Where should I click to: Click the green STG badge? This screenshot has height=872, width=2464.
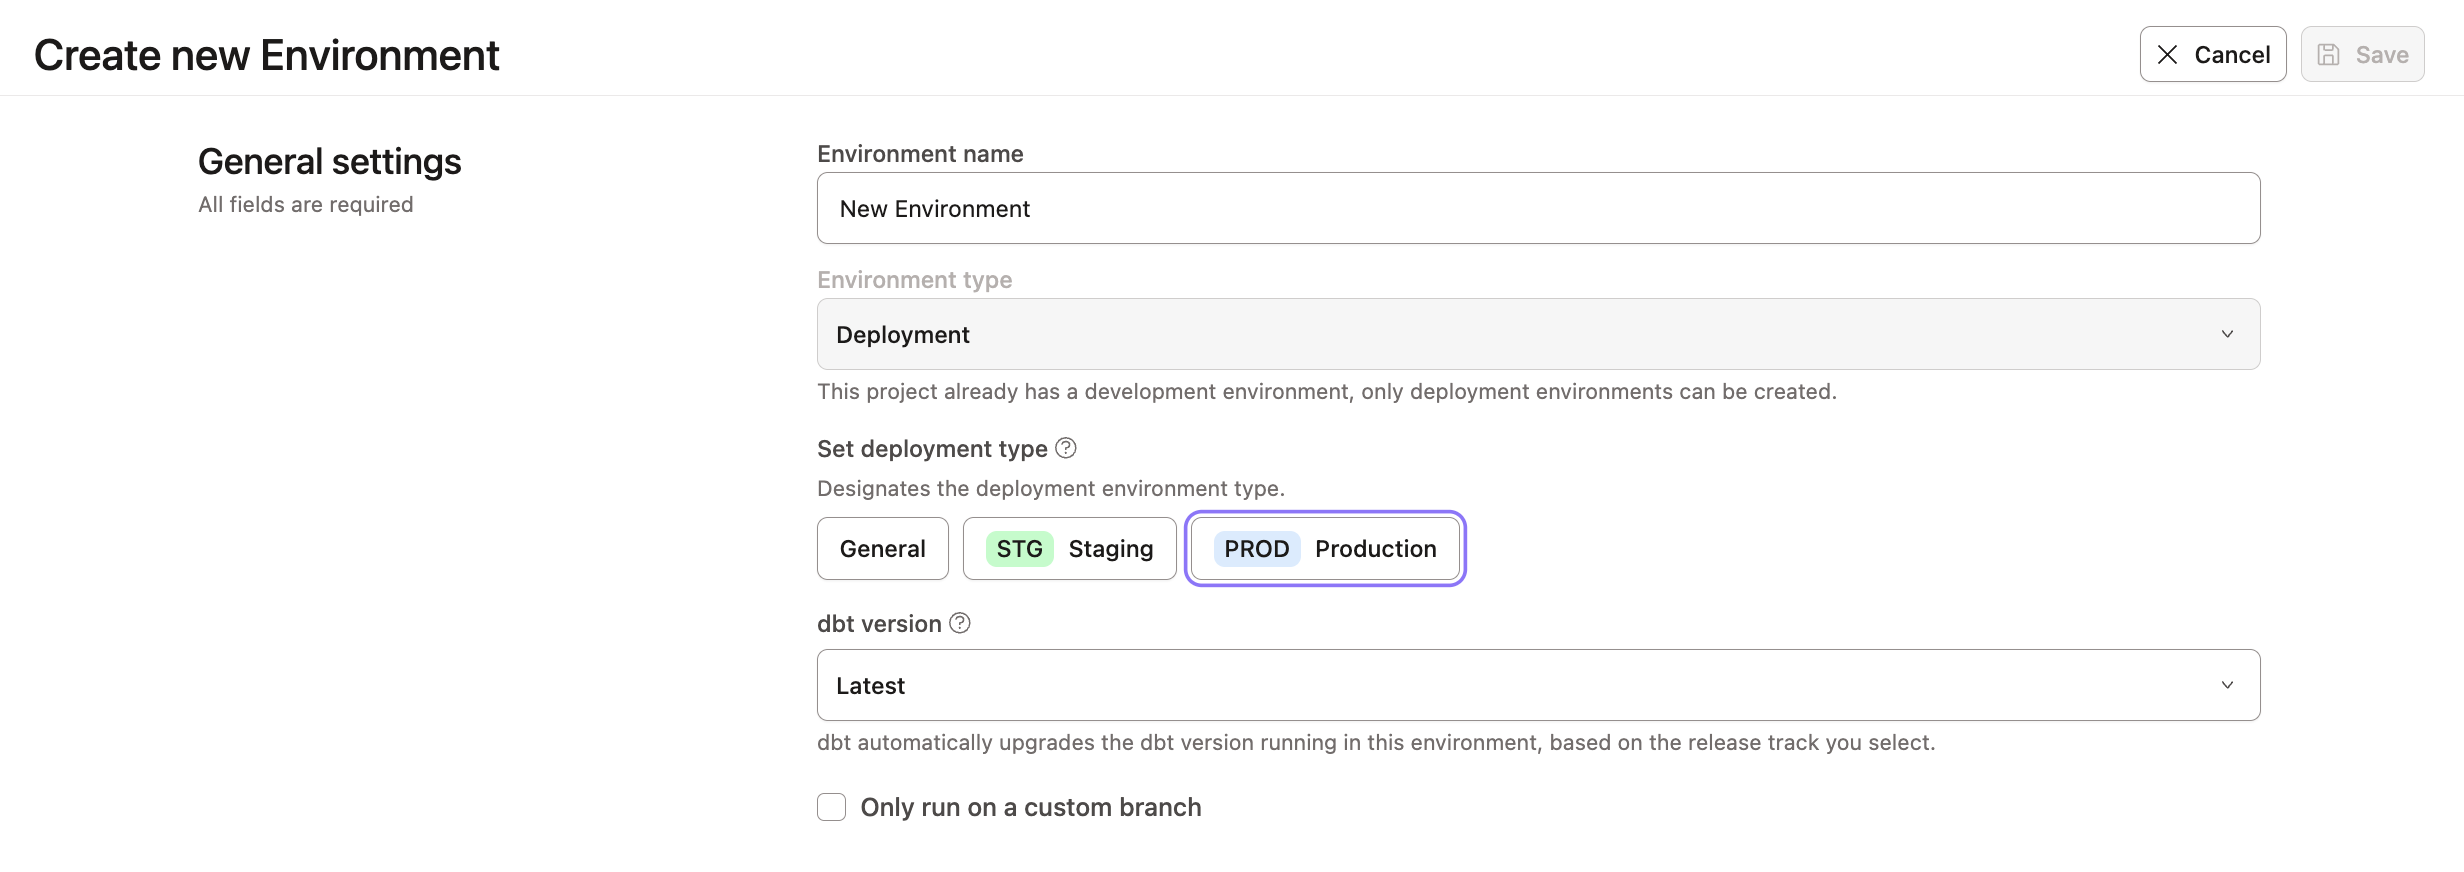[x=1019, y=549]
